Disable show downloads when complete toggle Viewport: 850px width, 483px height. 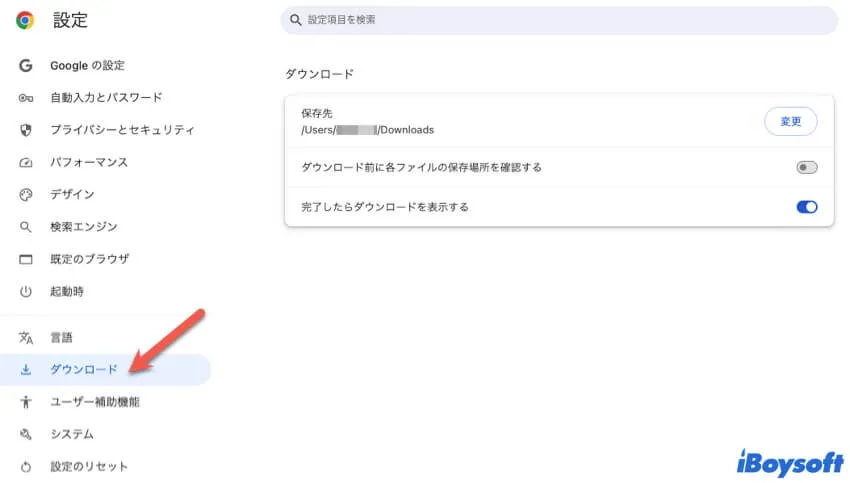[x=807, y=207]
